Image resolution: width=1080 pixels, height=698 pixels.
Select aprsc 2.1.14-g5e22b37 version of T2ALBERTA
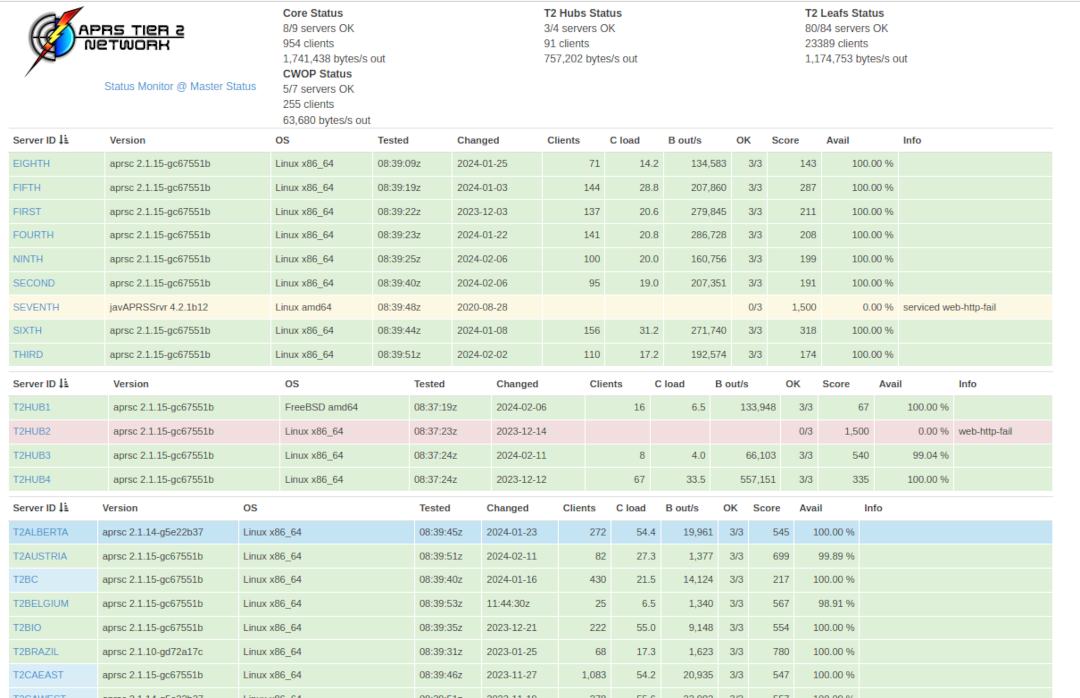pos(153,532)
